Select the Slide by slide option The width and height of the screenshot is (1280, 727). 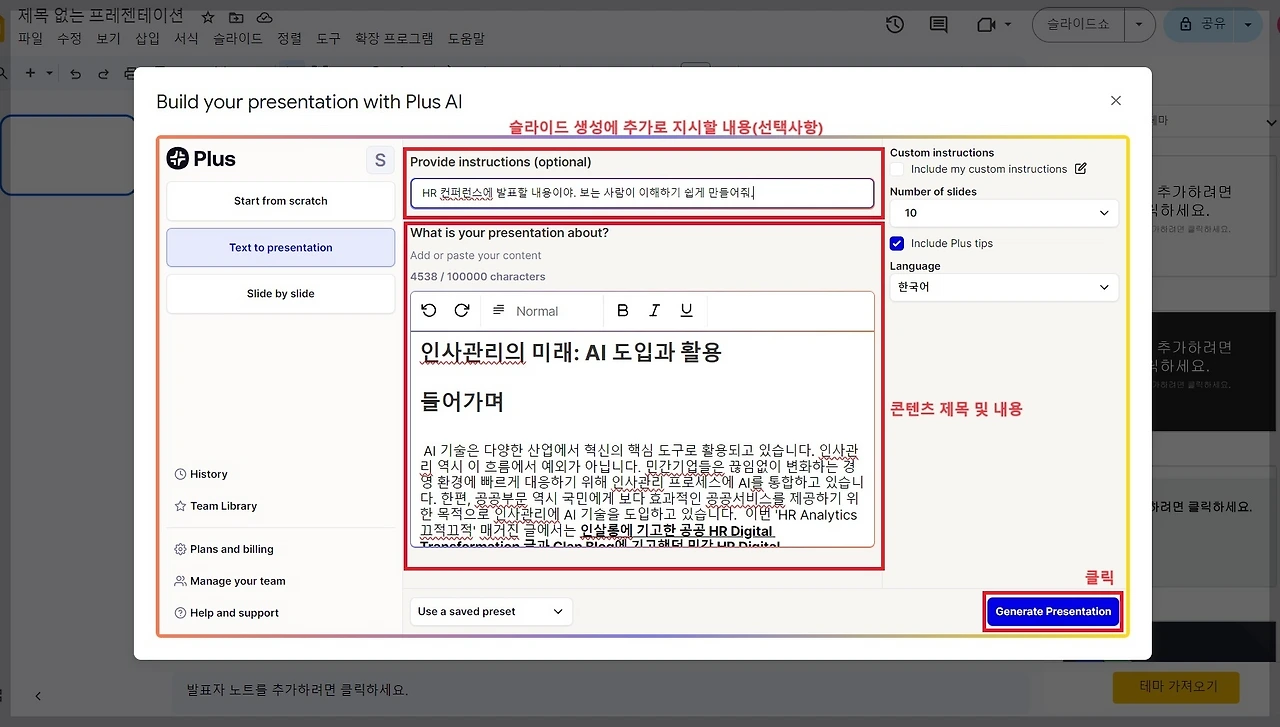(281, 294)
